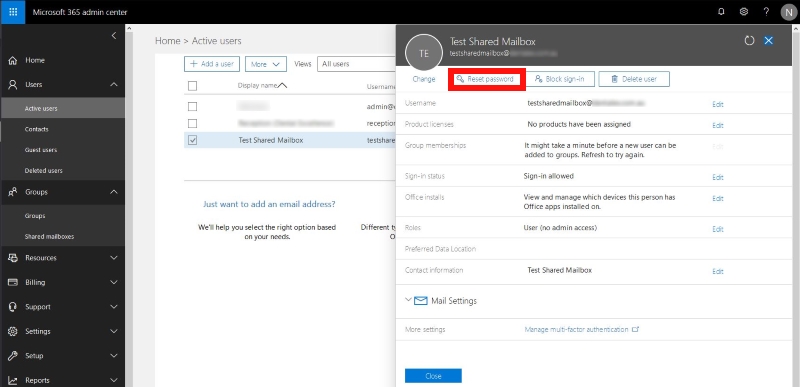The width and height of the screenshot is (800, 387).
Task: Click the Resources icon in sidebar
Action: point(13,258)
